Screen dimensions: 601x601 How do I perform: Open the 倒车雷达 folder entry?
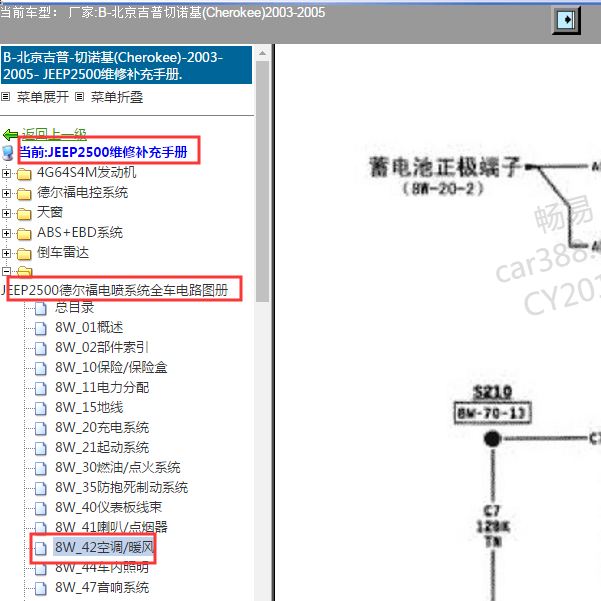click(62, 252)
